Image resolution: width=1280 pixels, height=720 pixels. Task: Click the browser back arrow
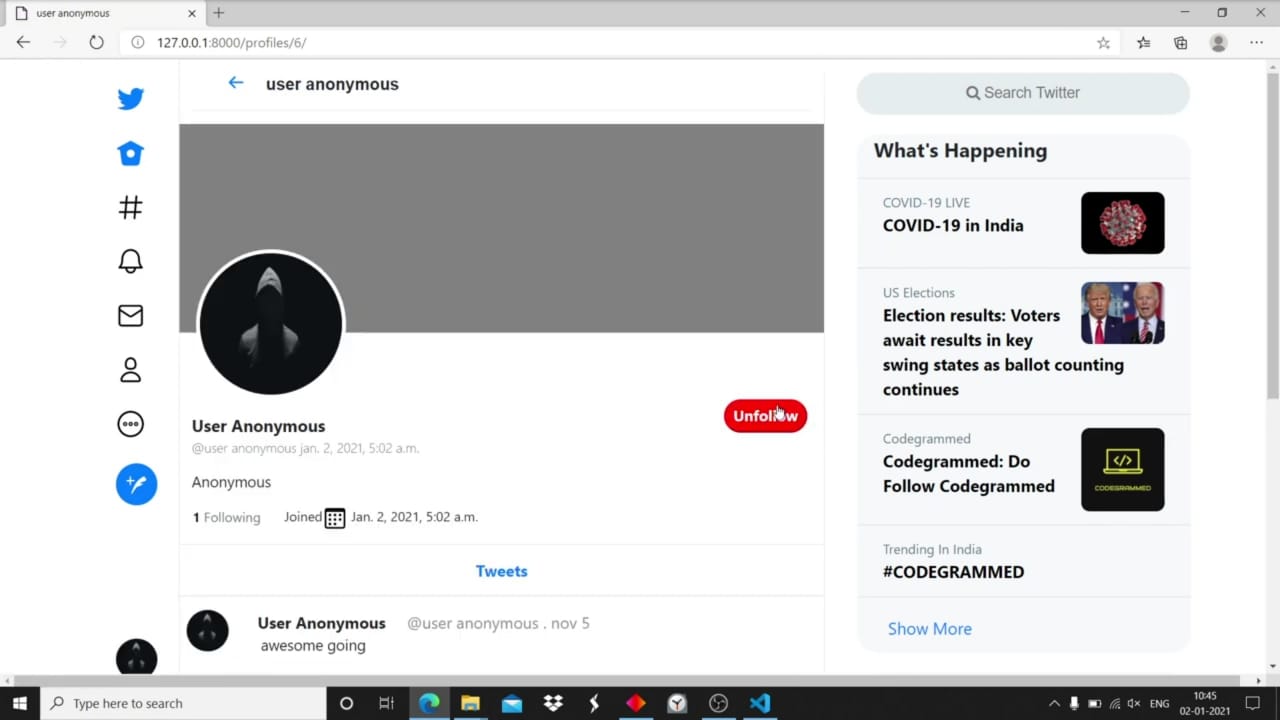point(23,42)
